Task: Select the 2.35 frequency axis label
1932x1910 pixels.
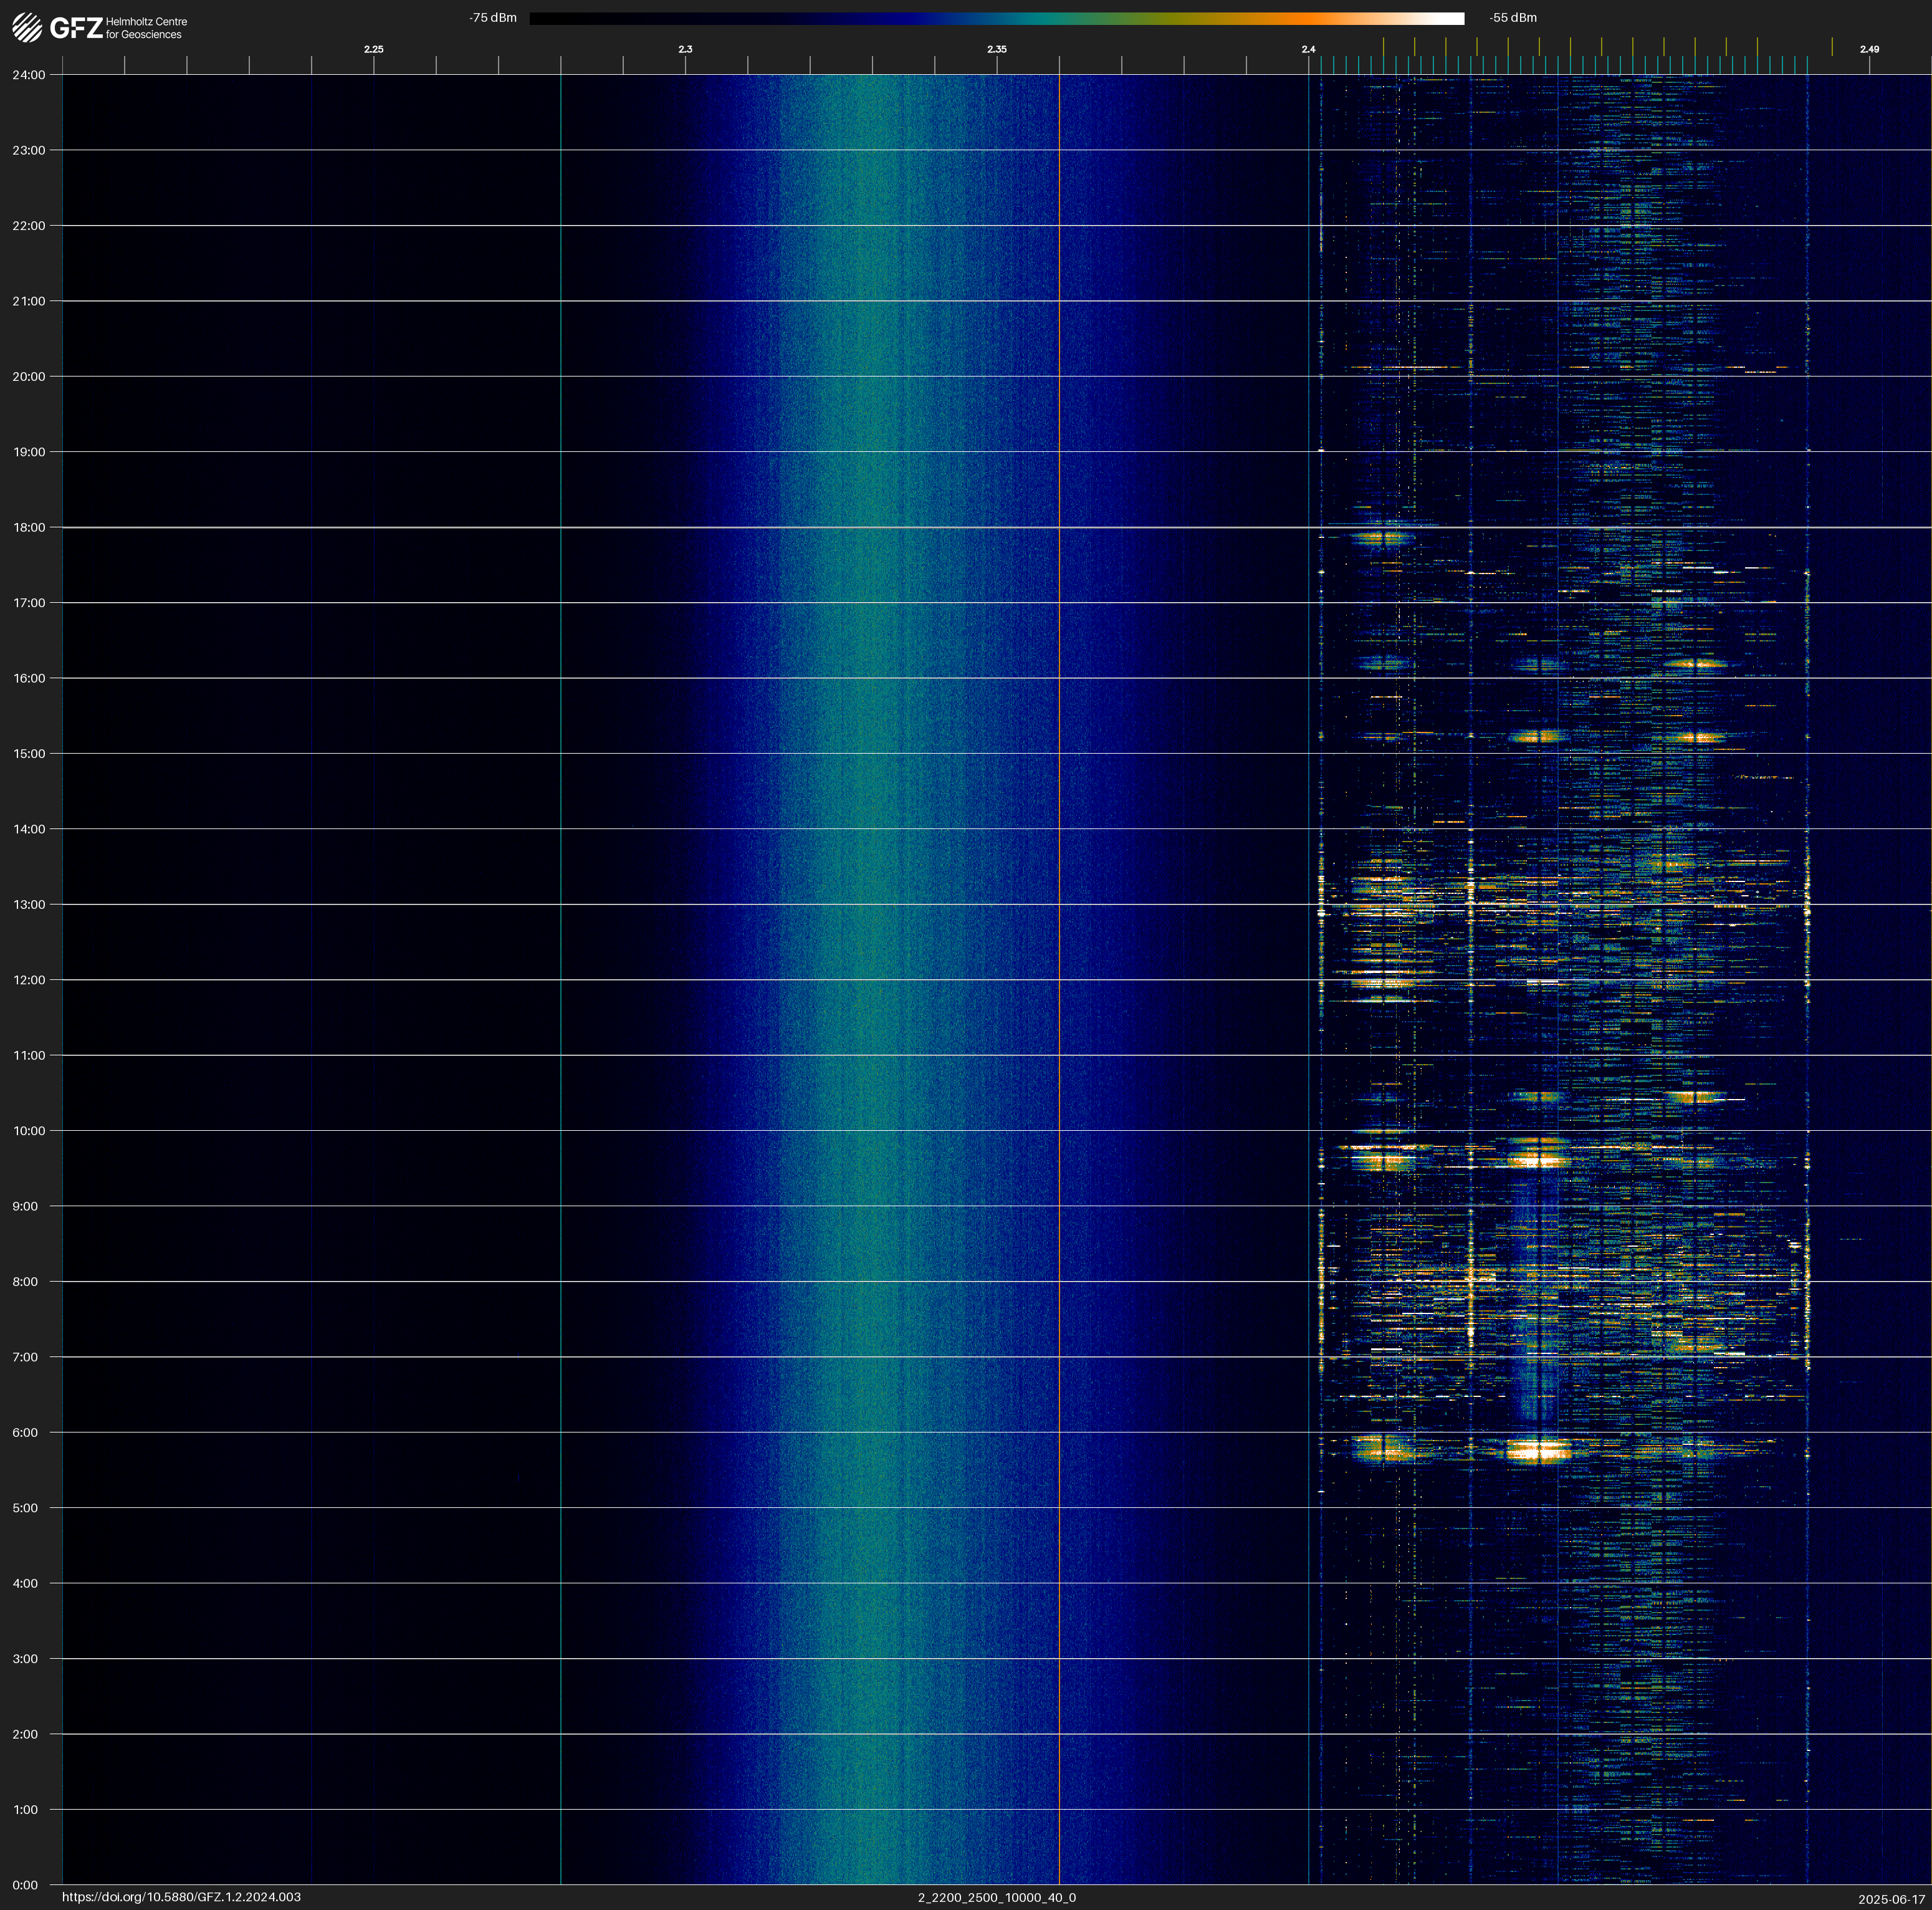Action: 996,49
